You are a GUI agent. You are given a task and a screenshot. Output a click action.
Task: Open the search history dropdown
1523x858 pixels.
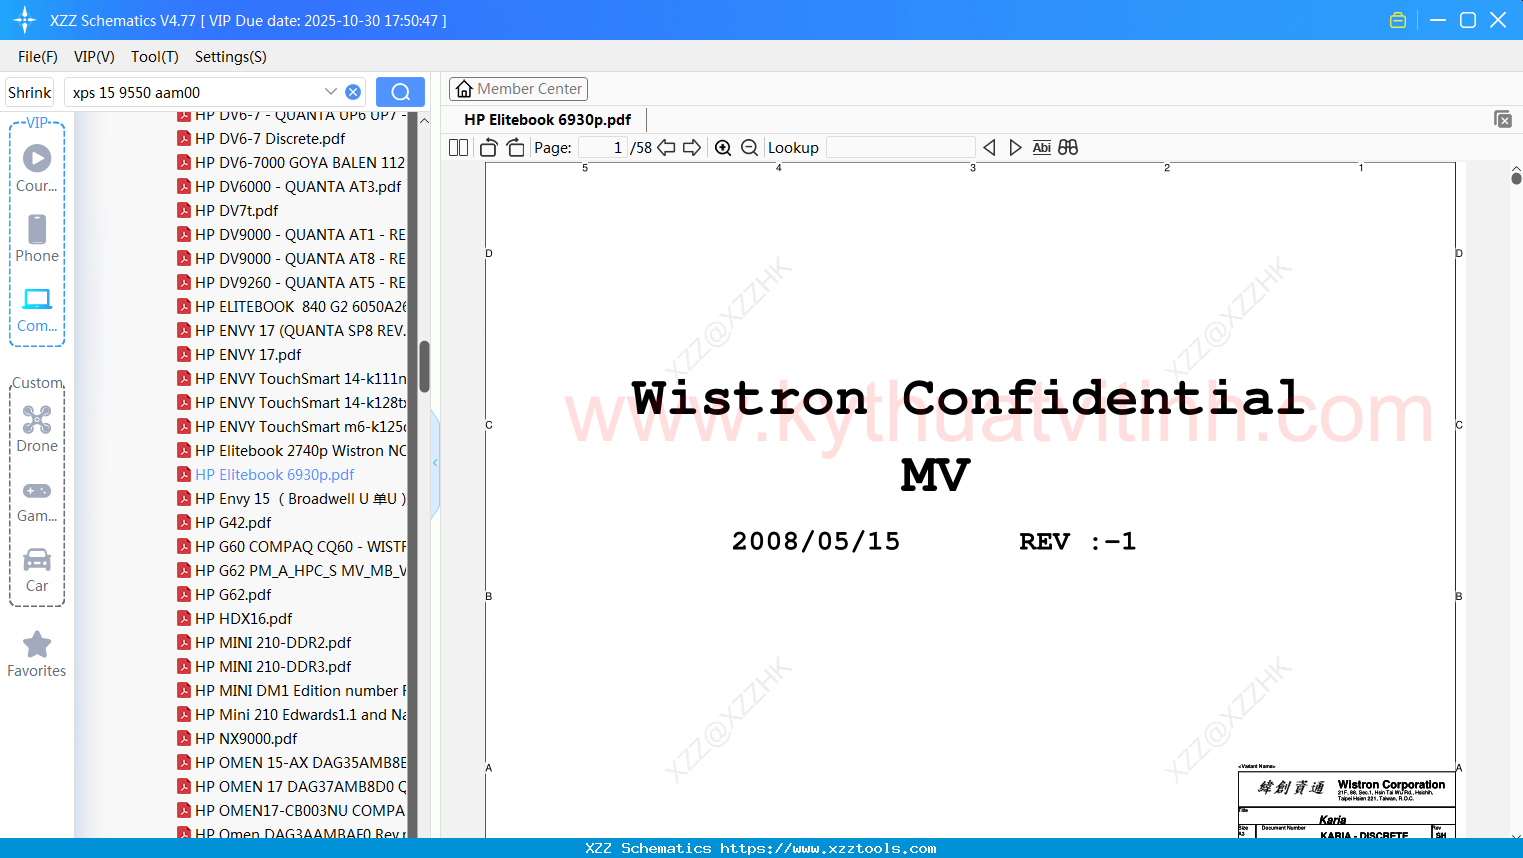(x=331, y=92)
